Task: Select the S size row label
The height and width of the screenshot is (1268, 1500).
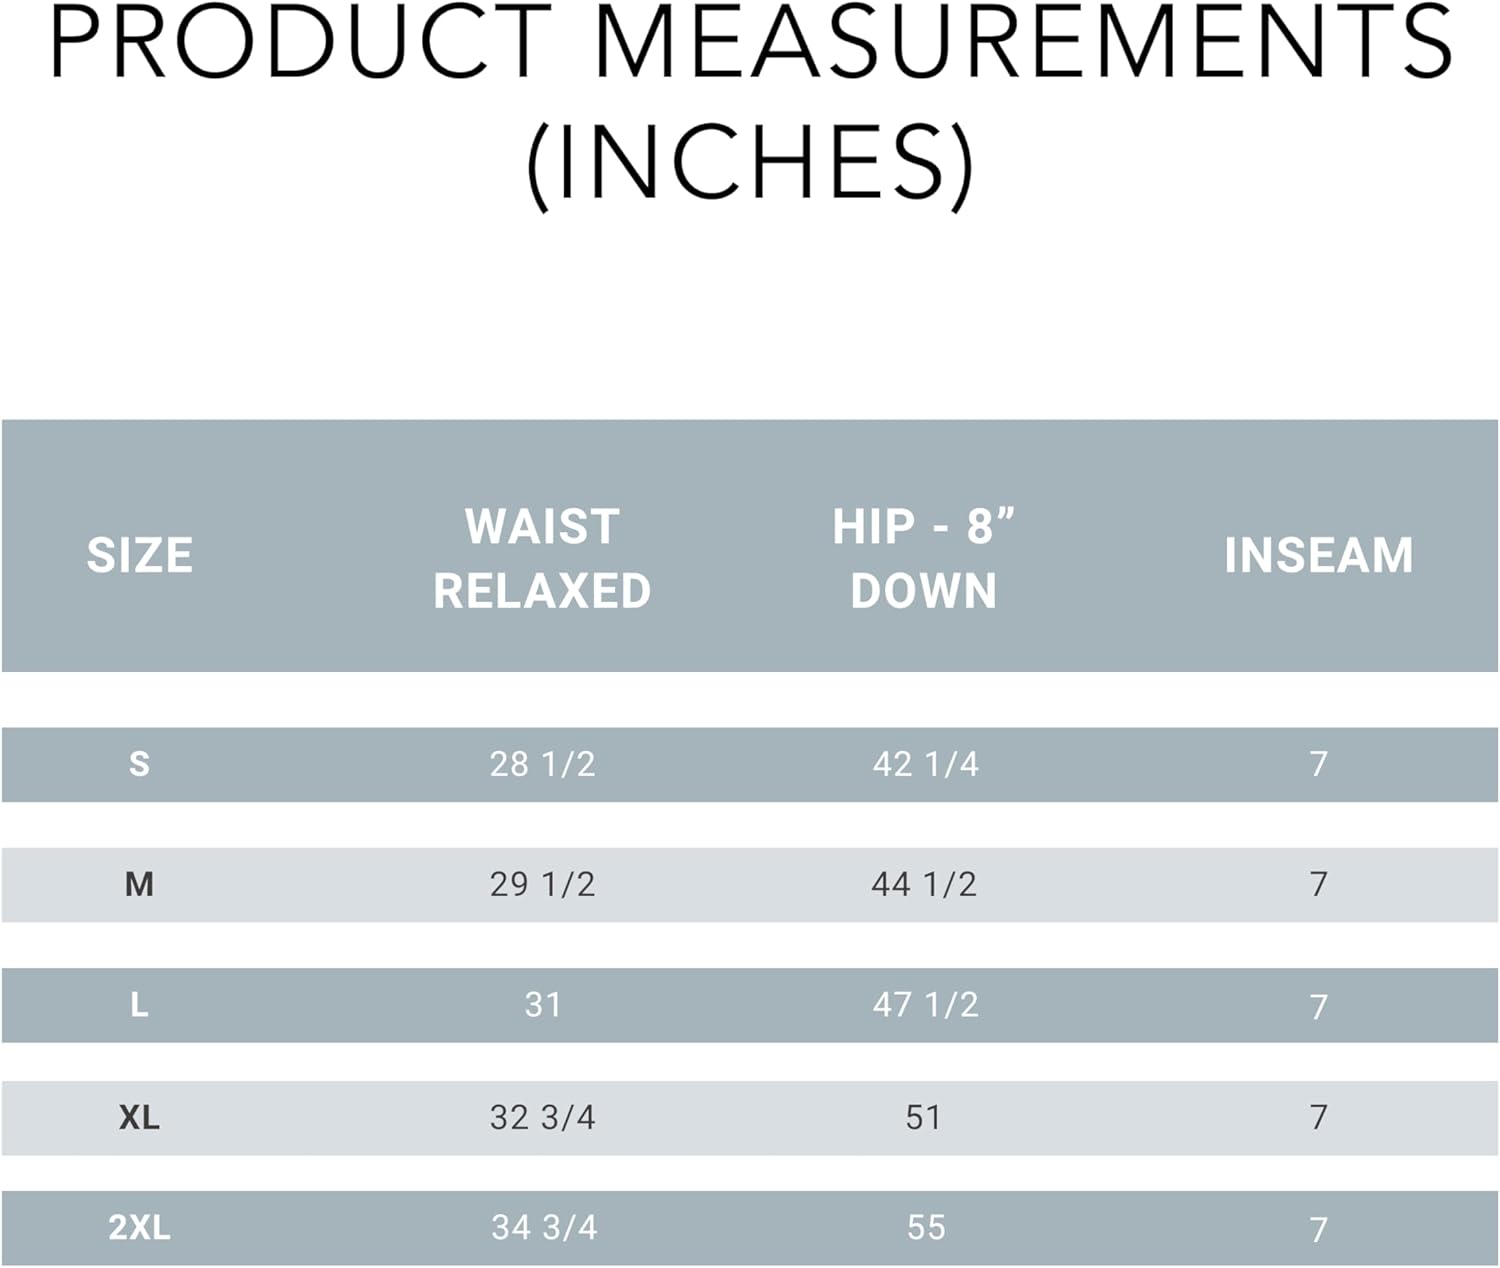Action: coord(139,764)
